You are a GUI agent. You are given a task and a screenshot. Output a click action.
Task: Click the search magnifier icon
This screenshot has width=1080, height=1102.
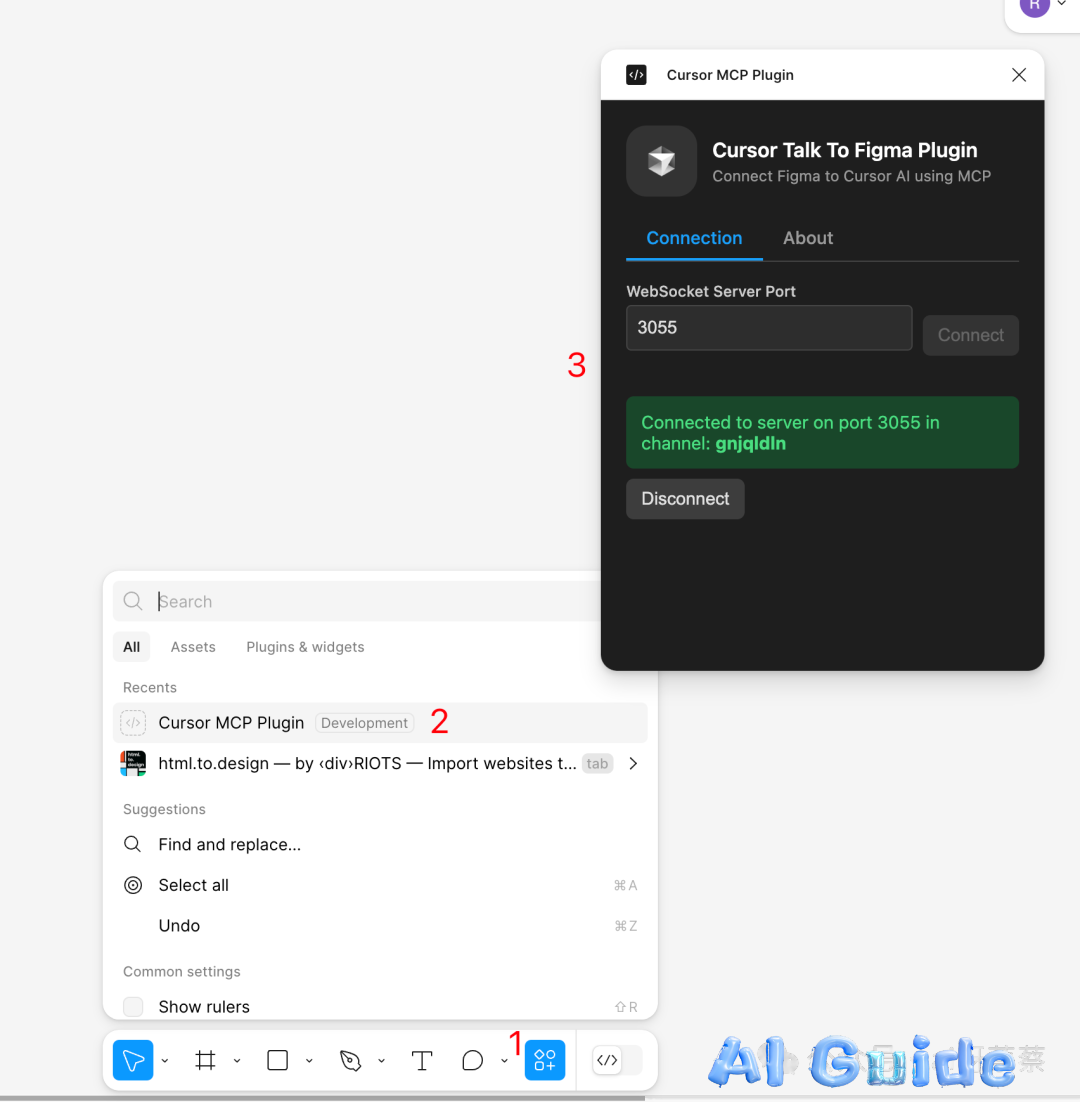click(x=133, y=601)
